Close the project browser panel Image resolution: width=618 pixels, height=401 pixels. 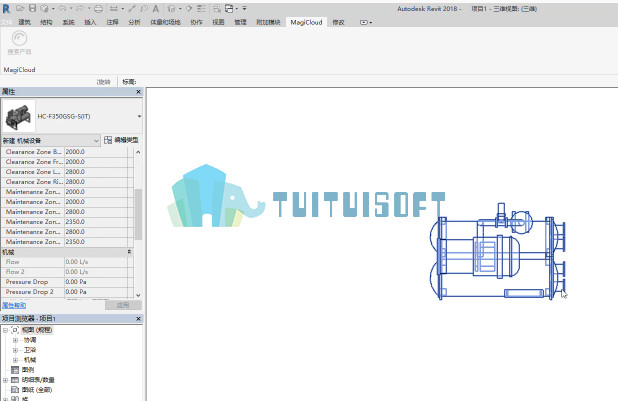138,317
